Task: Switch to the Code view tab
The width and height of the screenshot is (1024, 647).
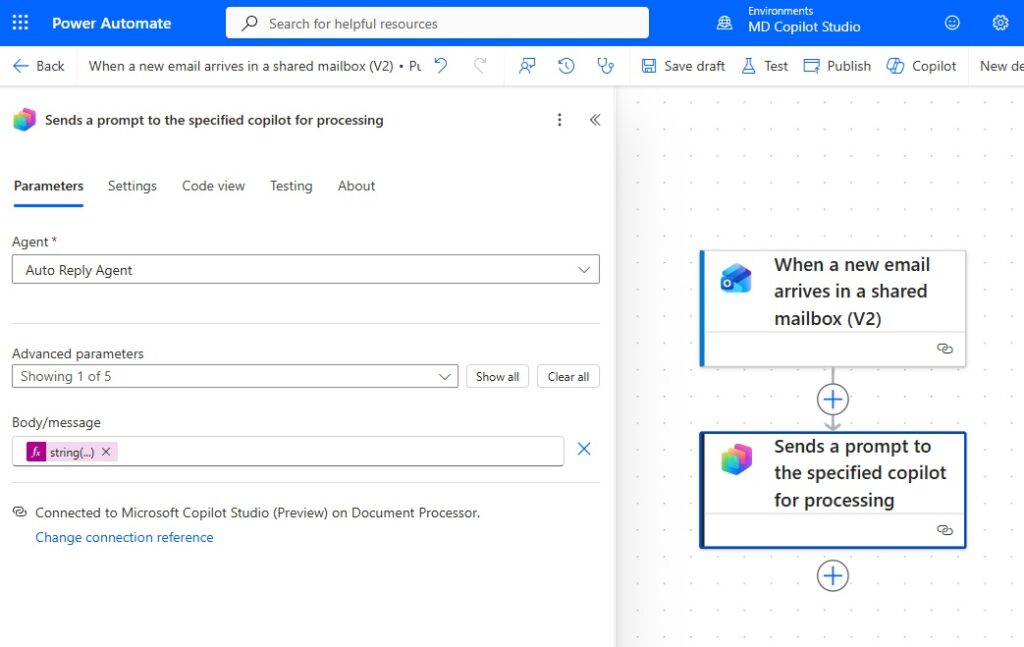Action: (213, 186)
